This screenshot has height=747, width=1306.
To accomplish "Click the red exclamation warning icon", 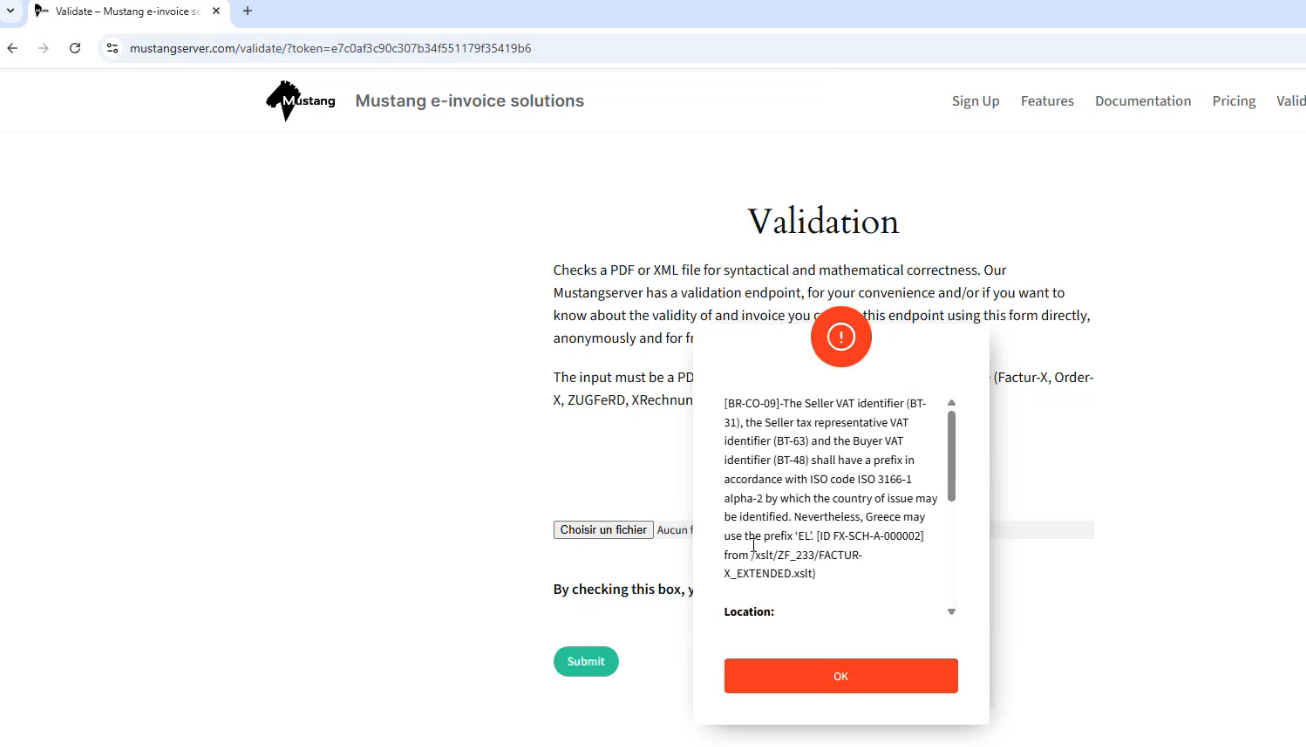I will [x=841, y=337].
